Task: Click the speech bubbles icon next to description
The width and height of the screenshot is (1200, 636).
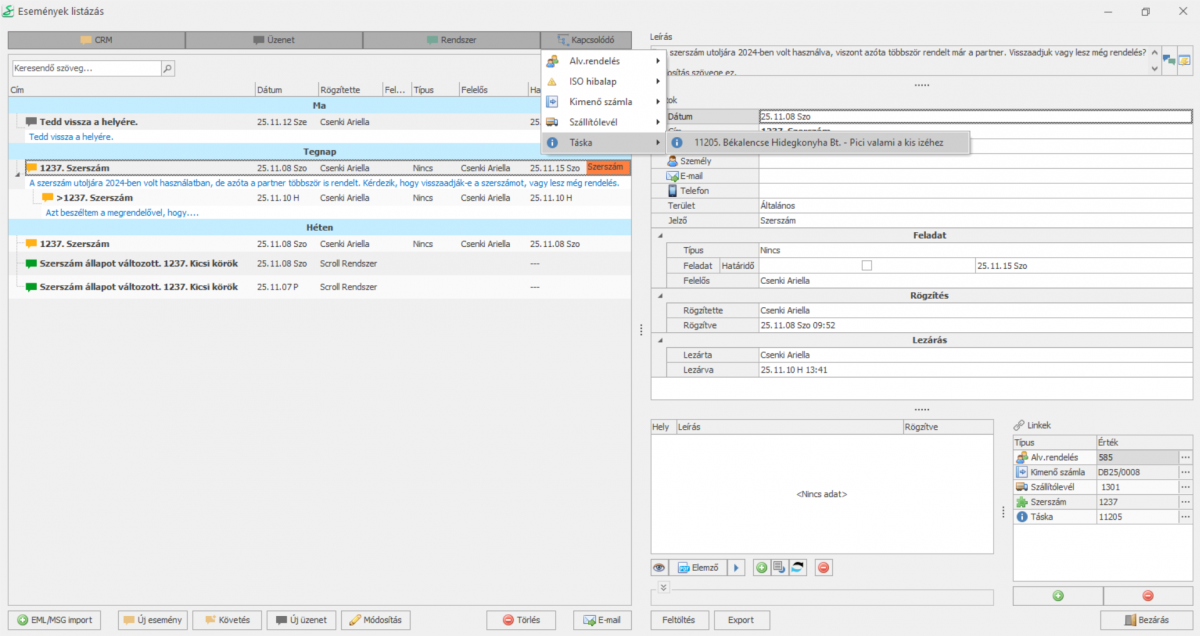Action: (x=1169, y=60)
